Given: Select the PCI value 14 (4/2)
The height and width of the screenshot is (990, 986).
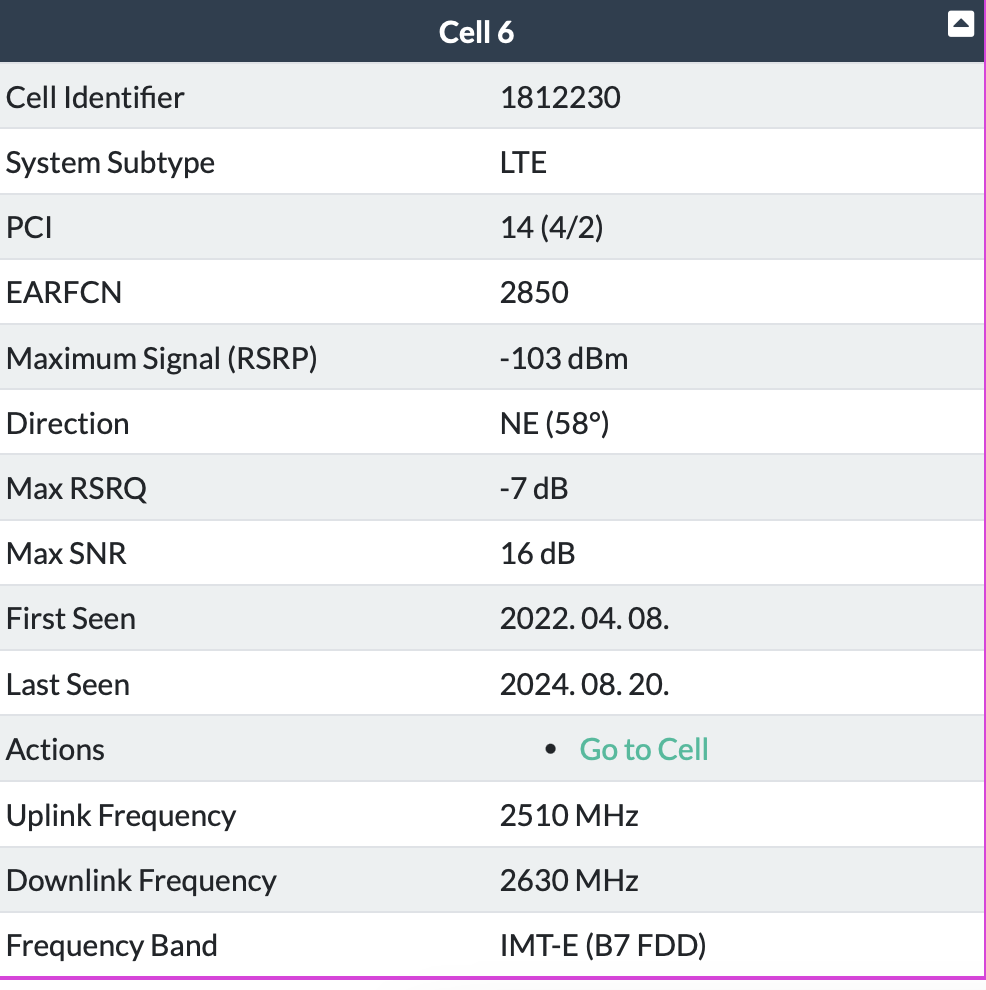Looking at the screenshot, I should [x=551, y=228].
